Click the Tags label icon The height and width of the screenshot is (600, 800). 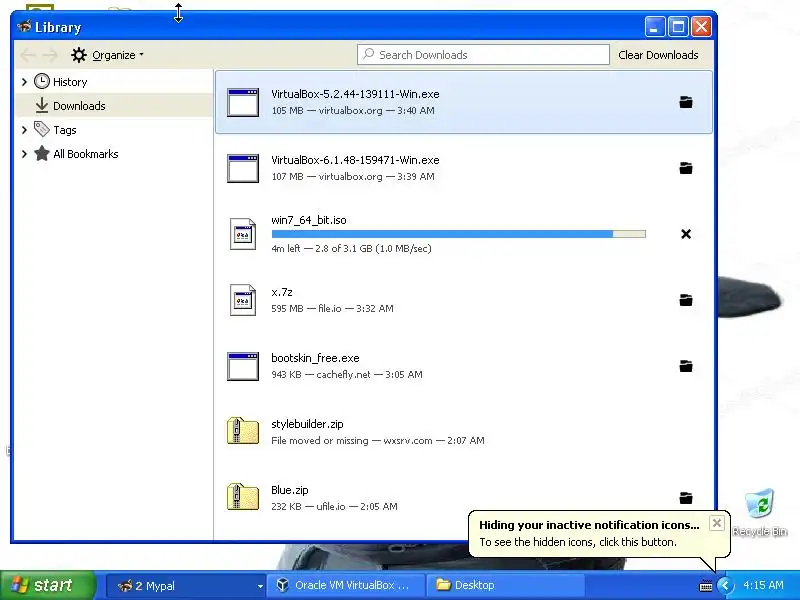point(42,130)
